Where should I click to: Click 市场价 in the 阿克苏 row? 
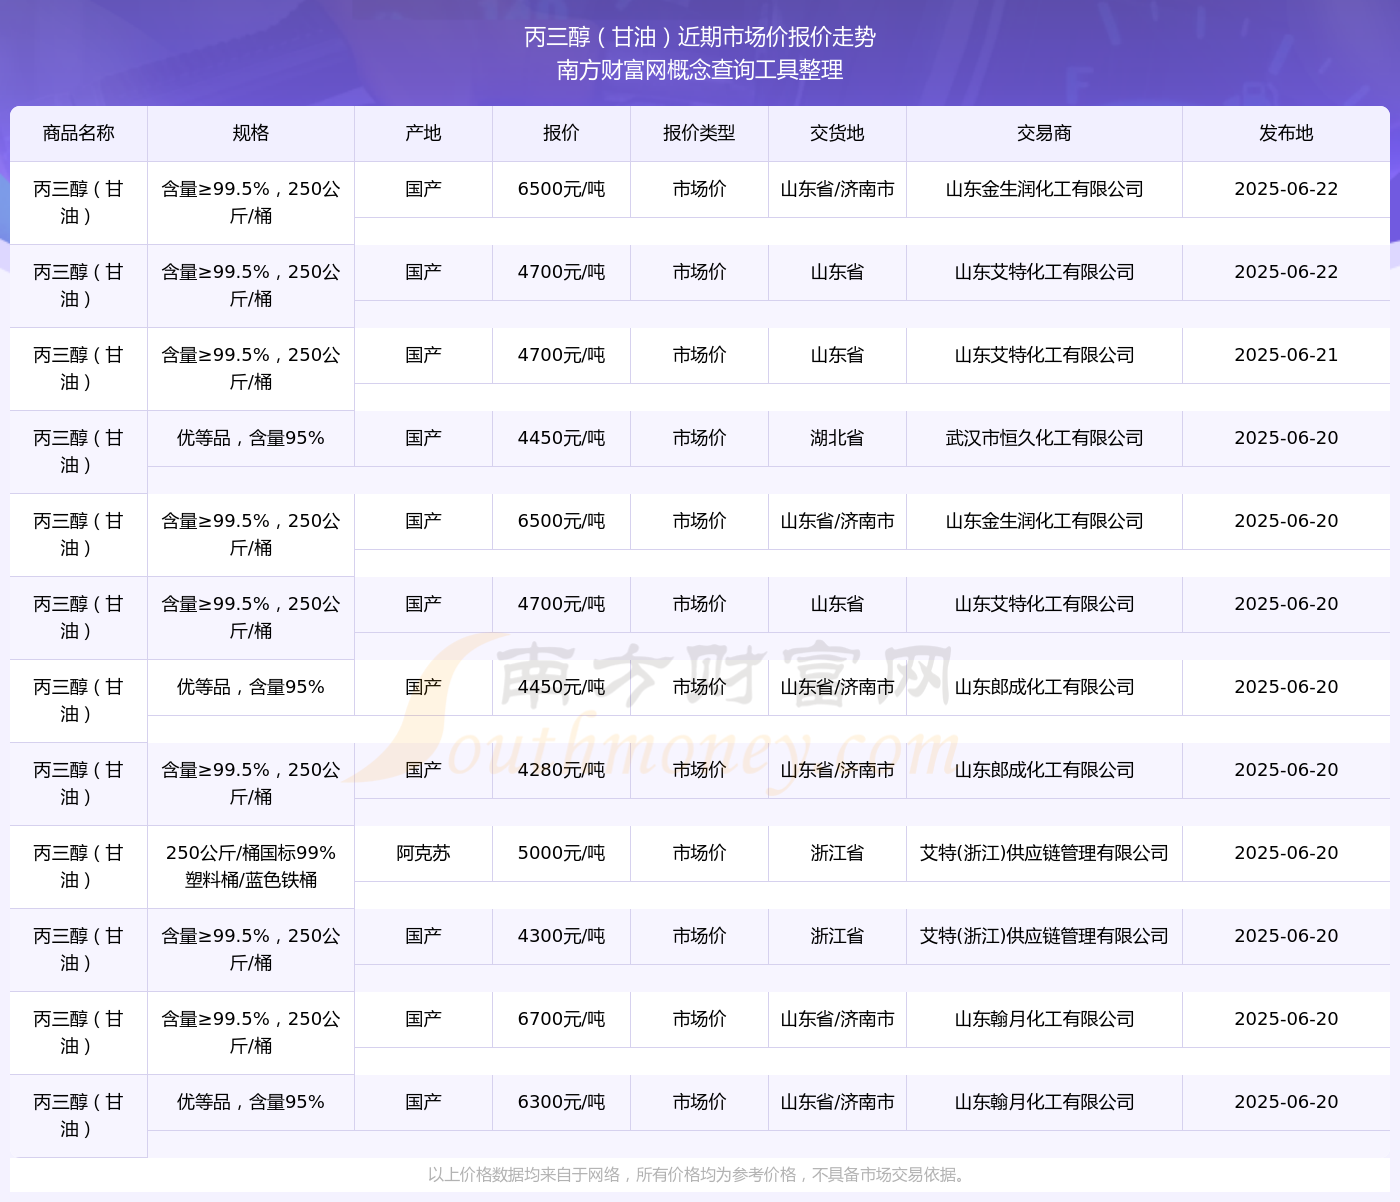click(x=699, y=853)
